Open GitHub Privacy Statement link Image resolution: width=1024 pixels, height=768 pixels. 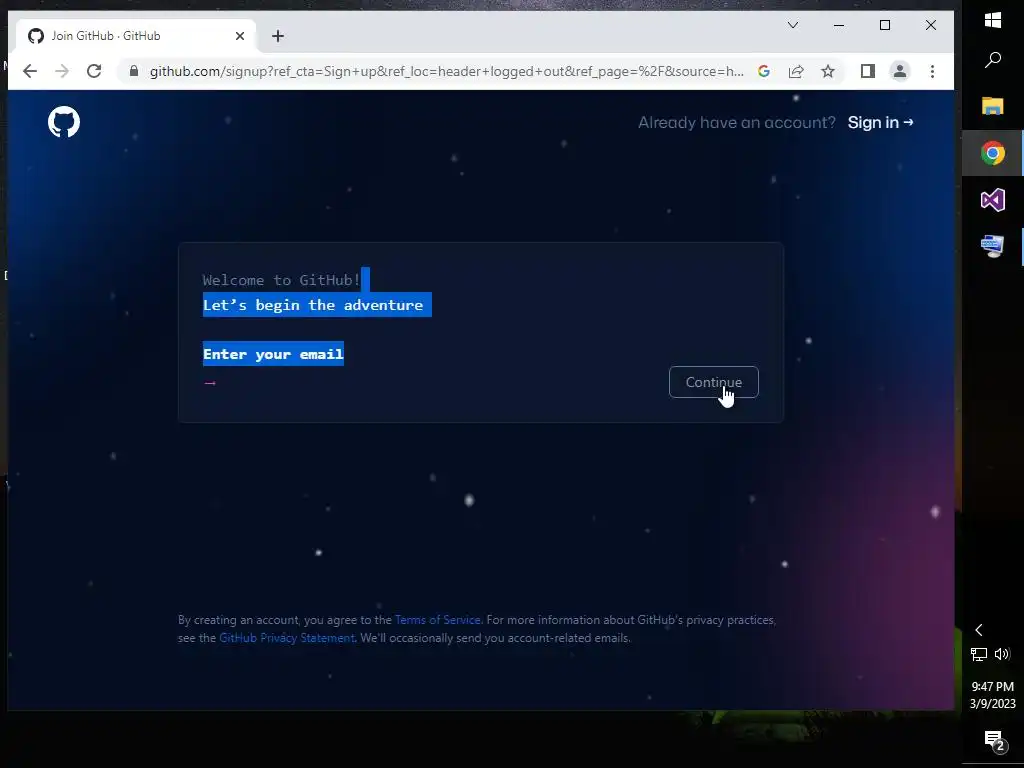287,638
